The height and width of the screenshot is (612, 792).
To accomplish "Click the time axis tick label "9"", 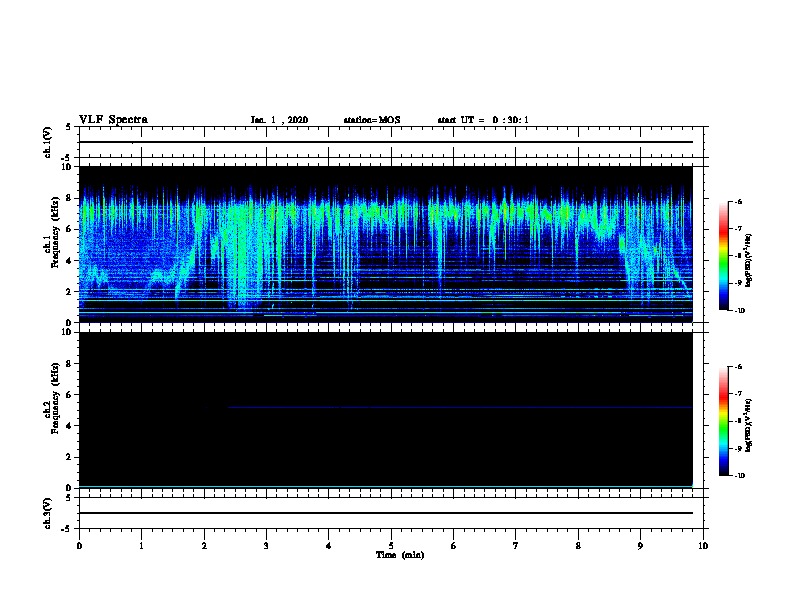I will [640, 546].
